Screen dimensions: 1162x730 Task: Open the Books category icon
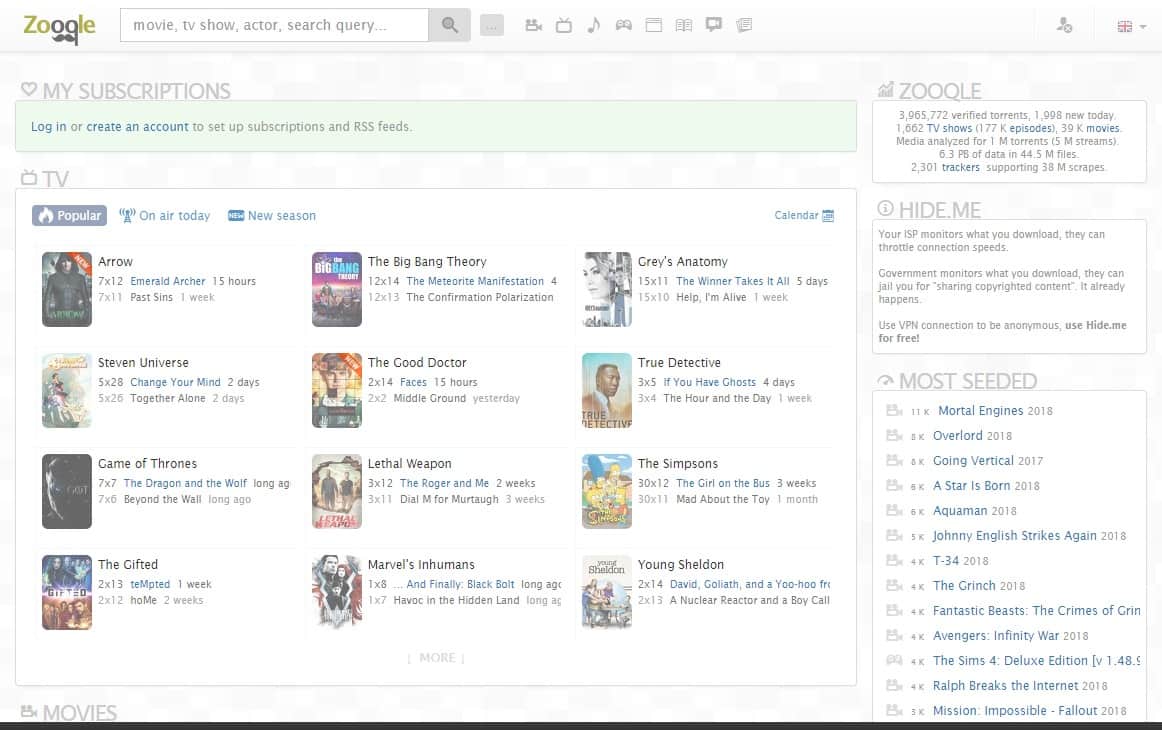(x=684, y=26)
